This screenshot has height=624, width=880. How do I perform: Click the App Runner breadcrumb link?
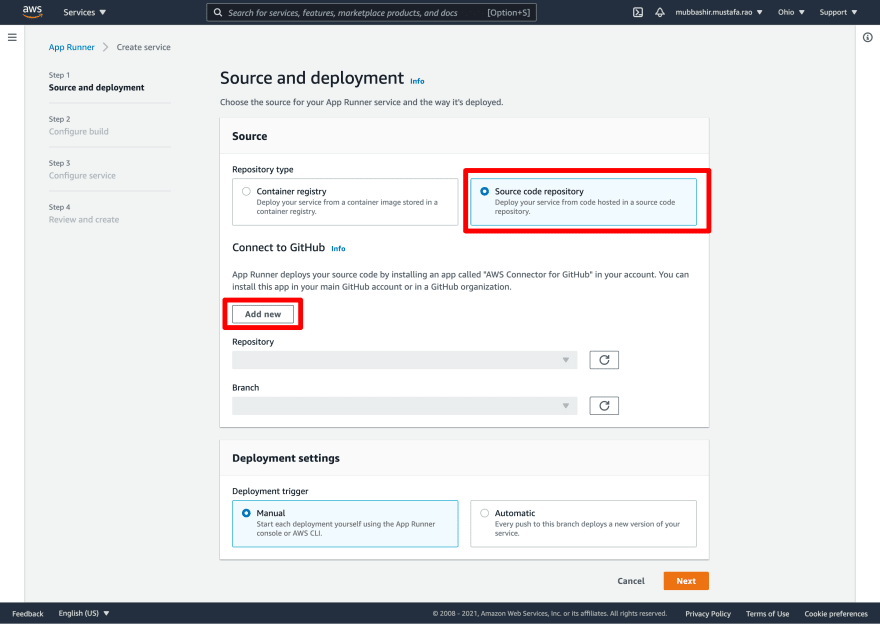71,47
